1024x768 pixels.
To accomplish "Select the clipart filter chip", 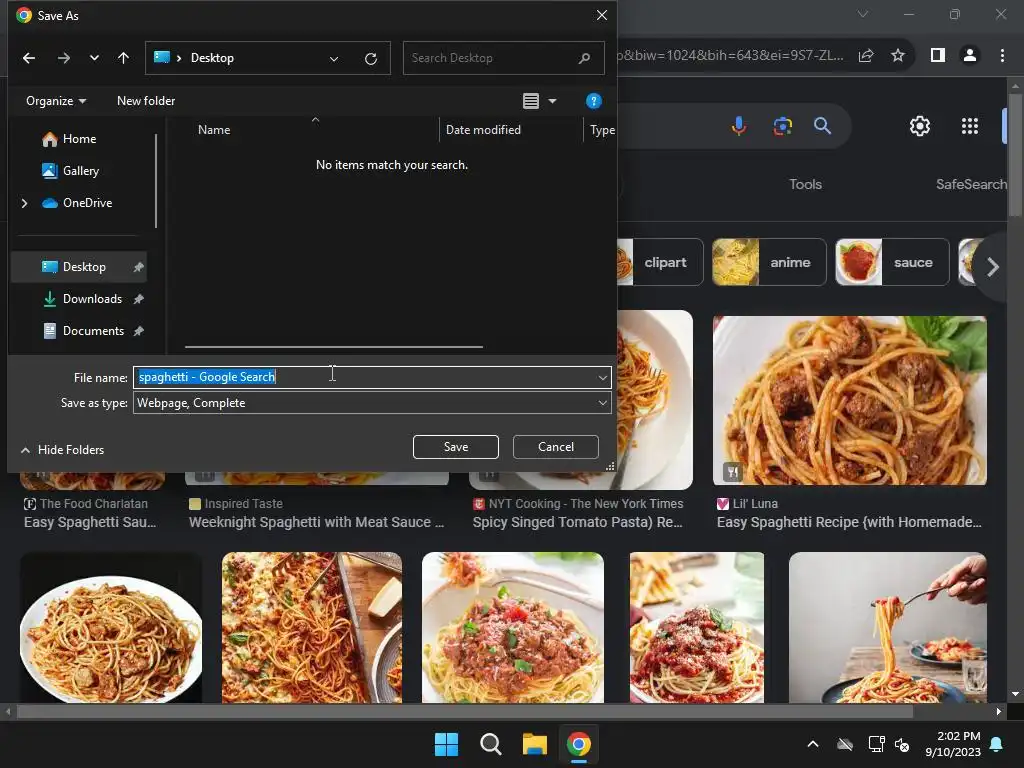I will (660, 263).
